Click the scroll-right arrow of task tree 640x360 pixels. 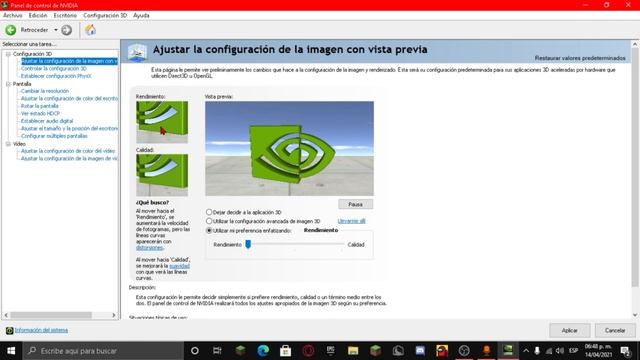[x=114, y=315]
